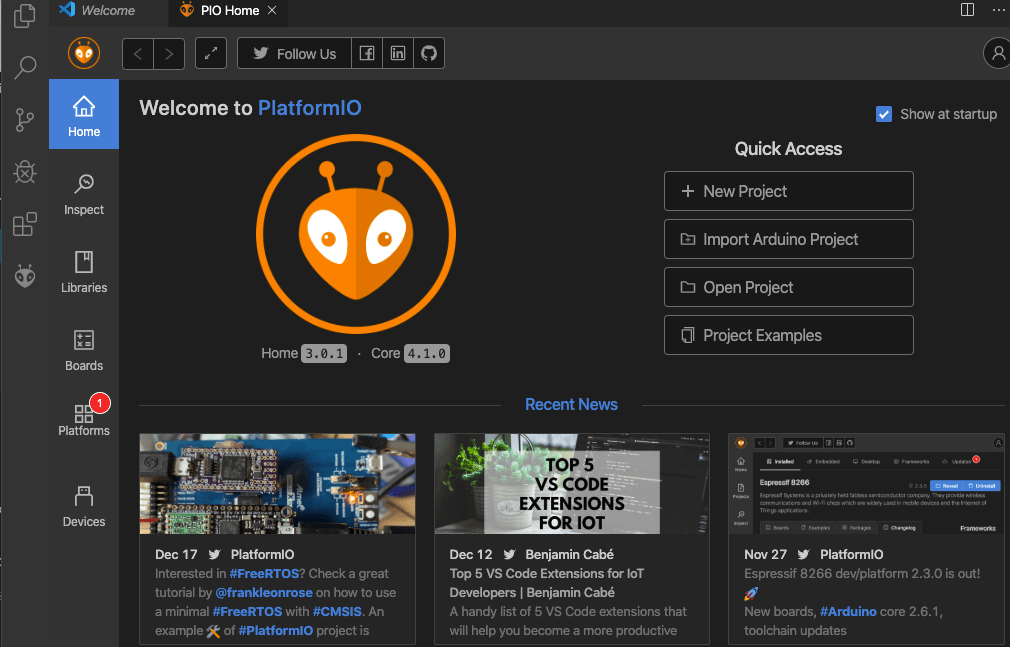Uncheck Show at startup checkbox
This screenshot has width=1010, height=647.
[884, 114]
